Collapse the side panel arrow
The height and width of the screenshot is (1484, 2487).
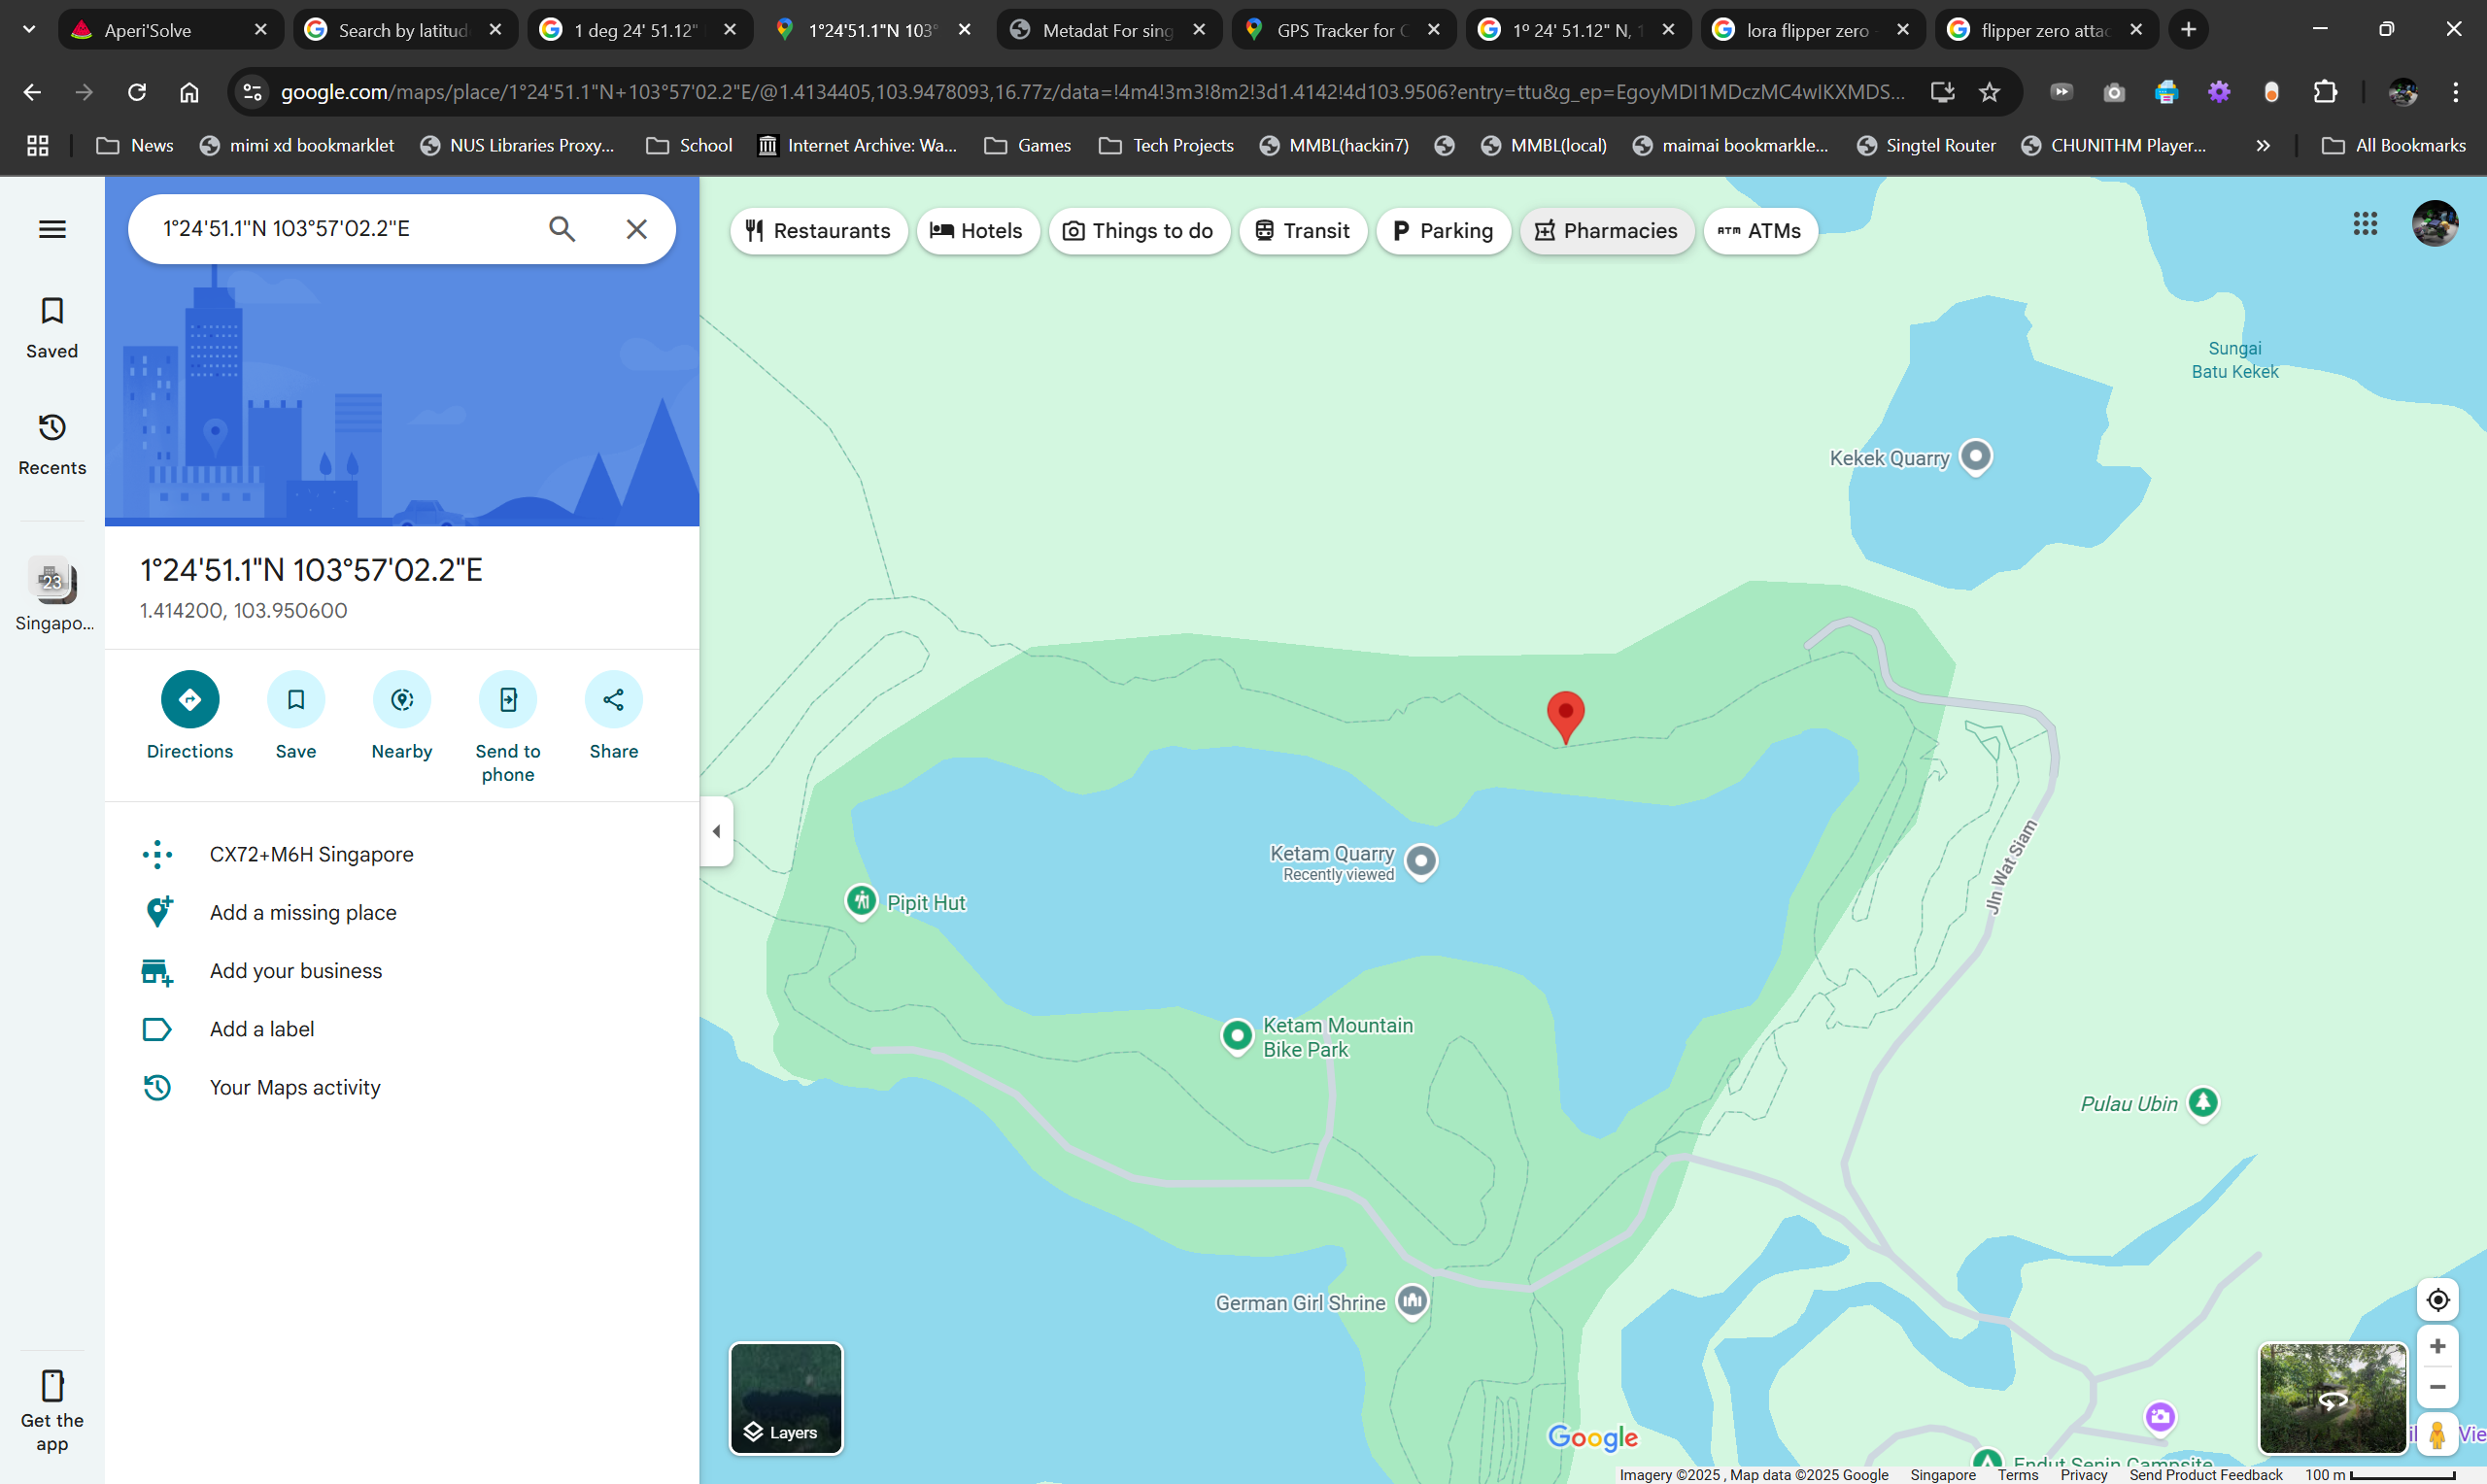[716, 831]
